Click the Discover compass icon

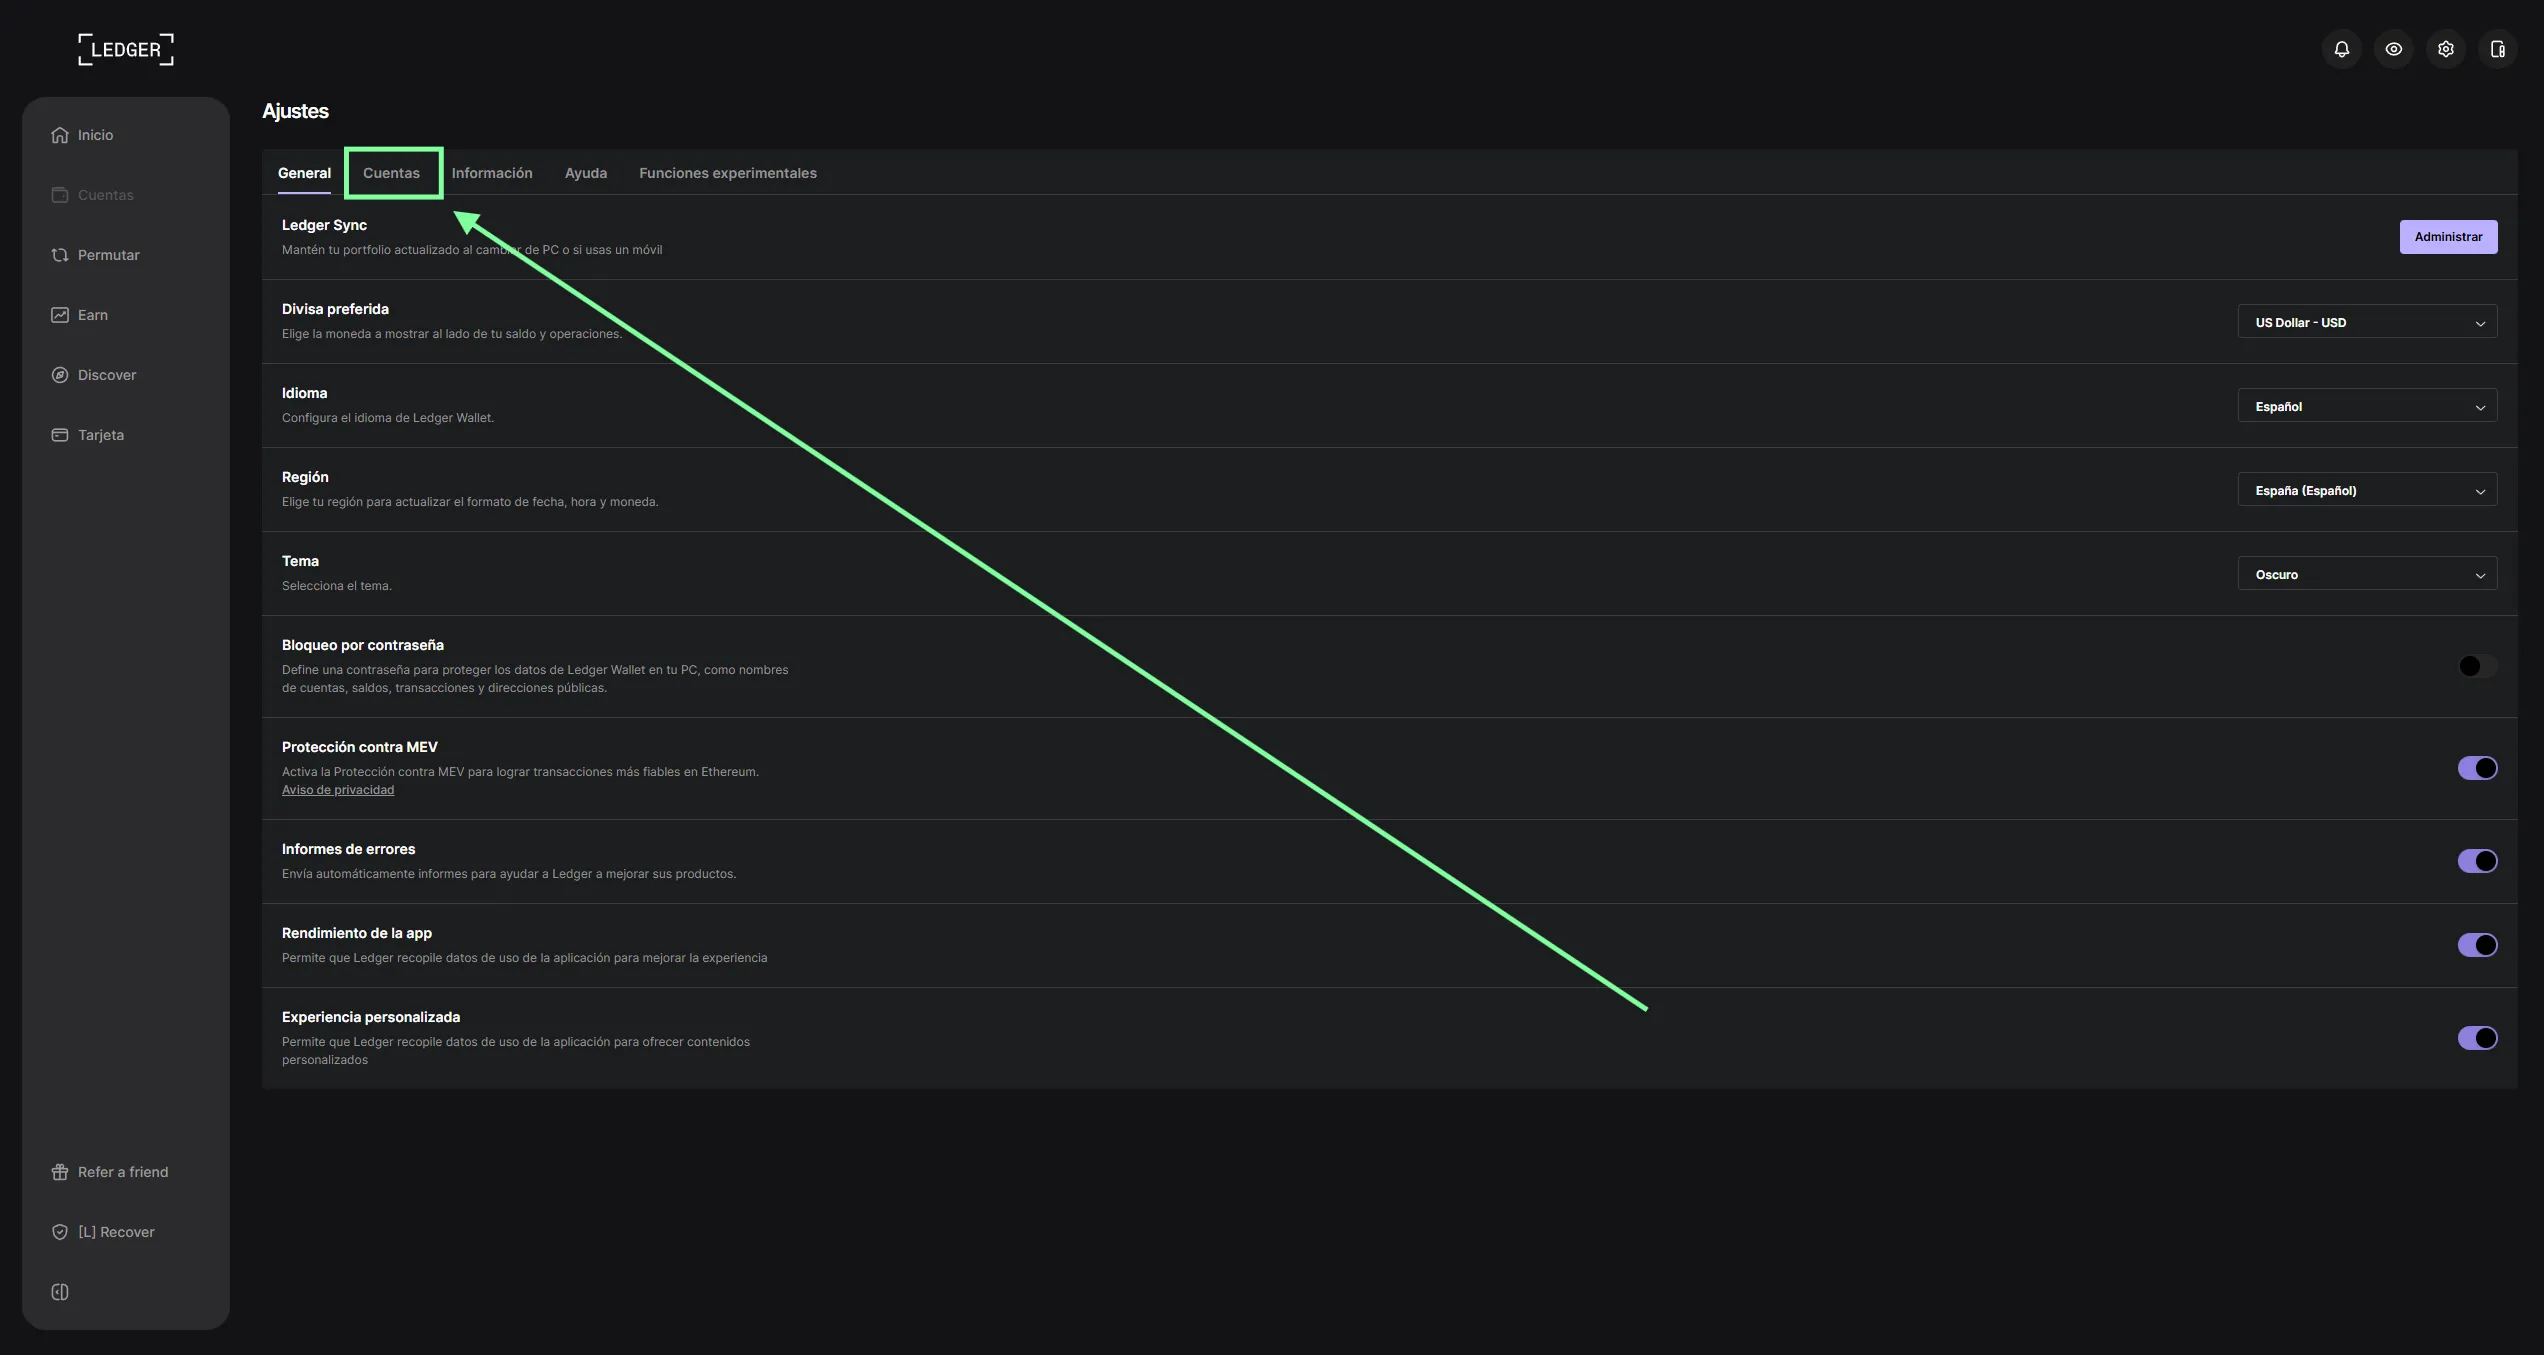point(60,375)
